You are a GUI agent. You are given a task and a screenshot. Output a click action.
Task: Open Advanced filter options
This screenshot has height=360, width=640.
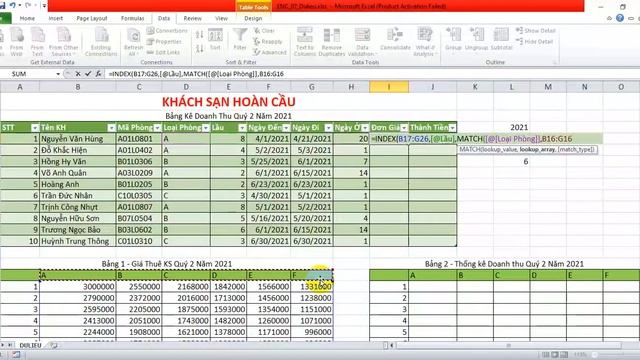(x=270, y=52)
